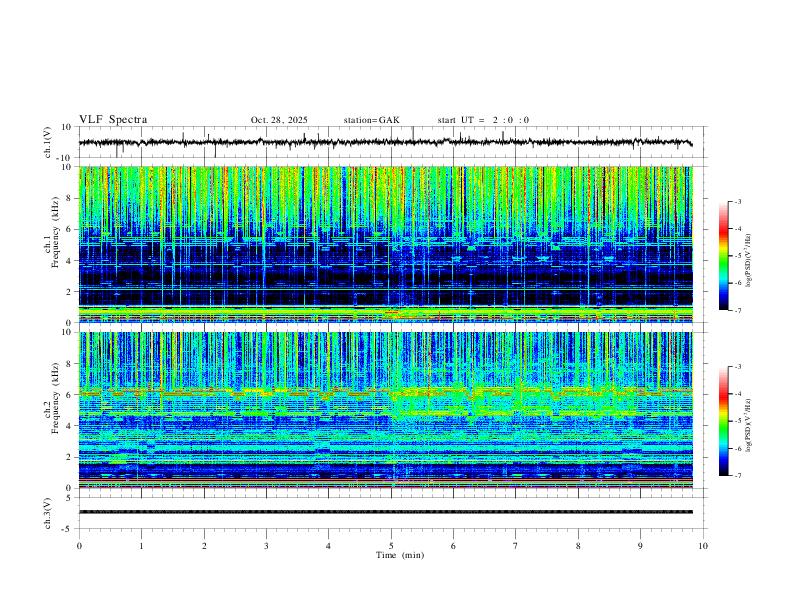
Task: Click time axis tick label "7"
Action: click(516, 546)
